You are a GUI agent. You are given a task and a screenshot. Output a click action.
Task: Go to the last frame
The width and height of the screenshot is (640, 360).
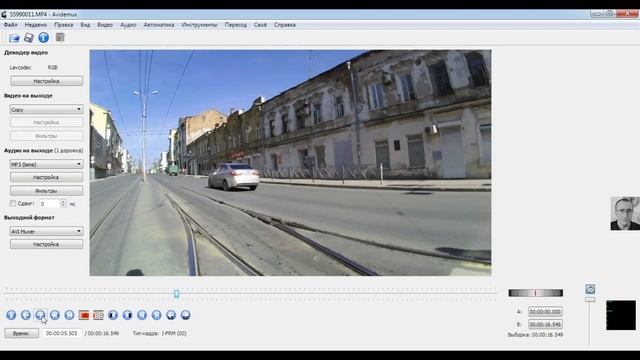pos(156,315)
